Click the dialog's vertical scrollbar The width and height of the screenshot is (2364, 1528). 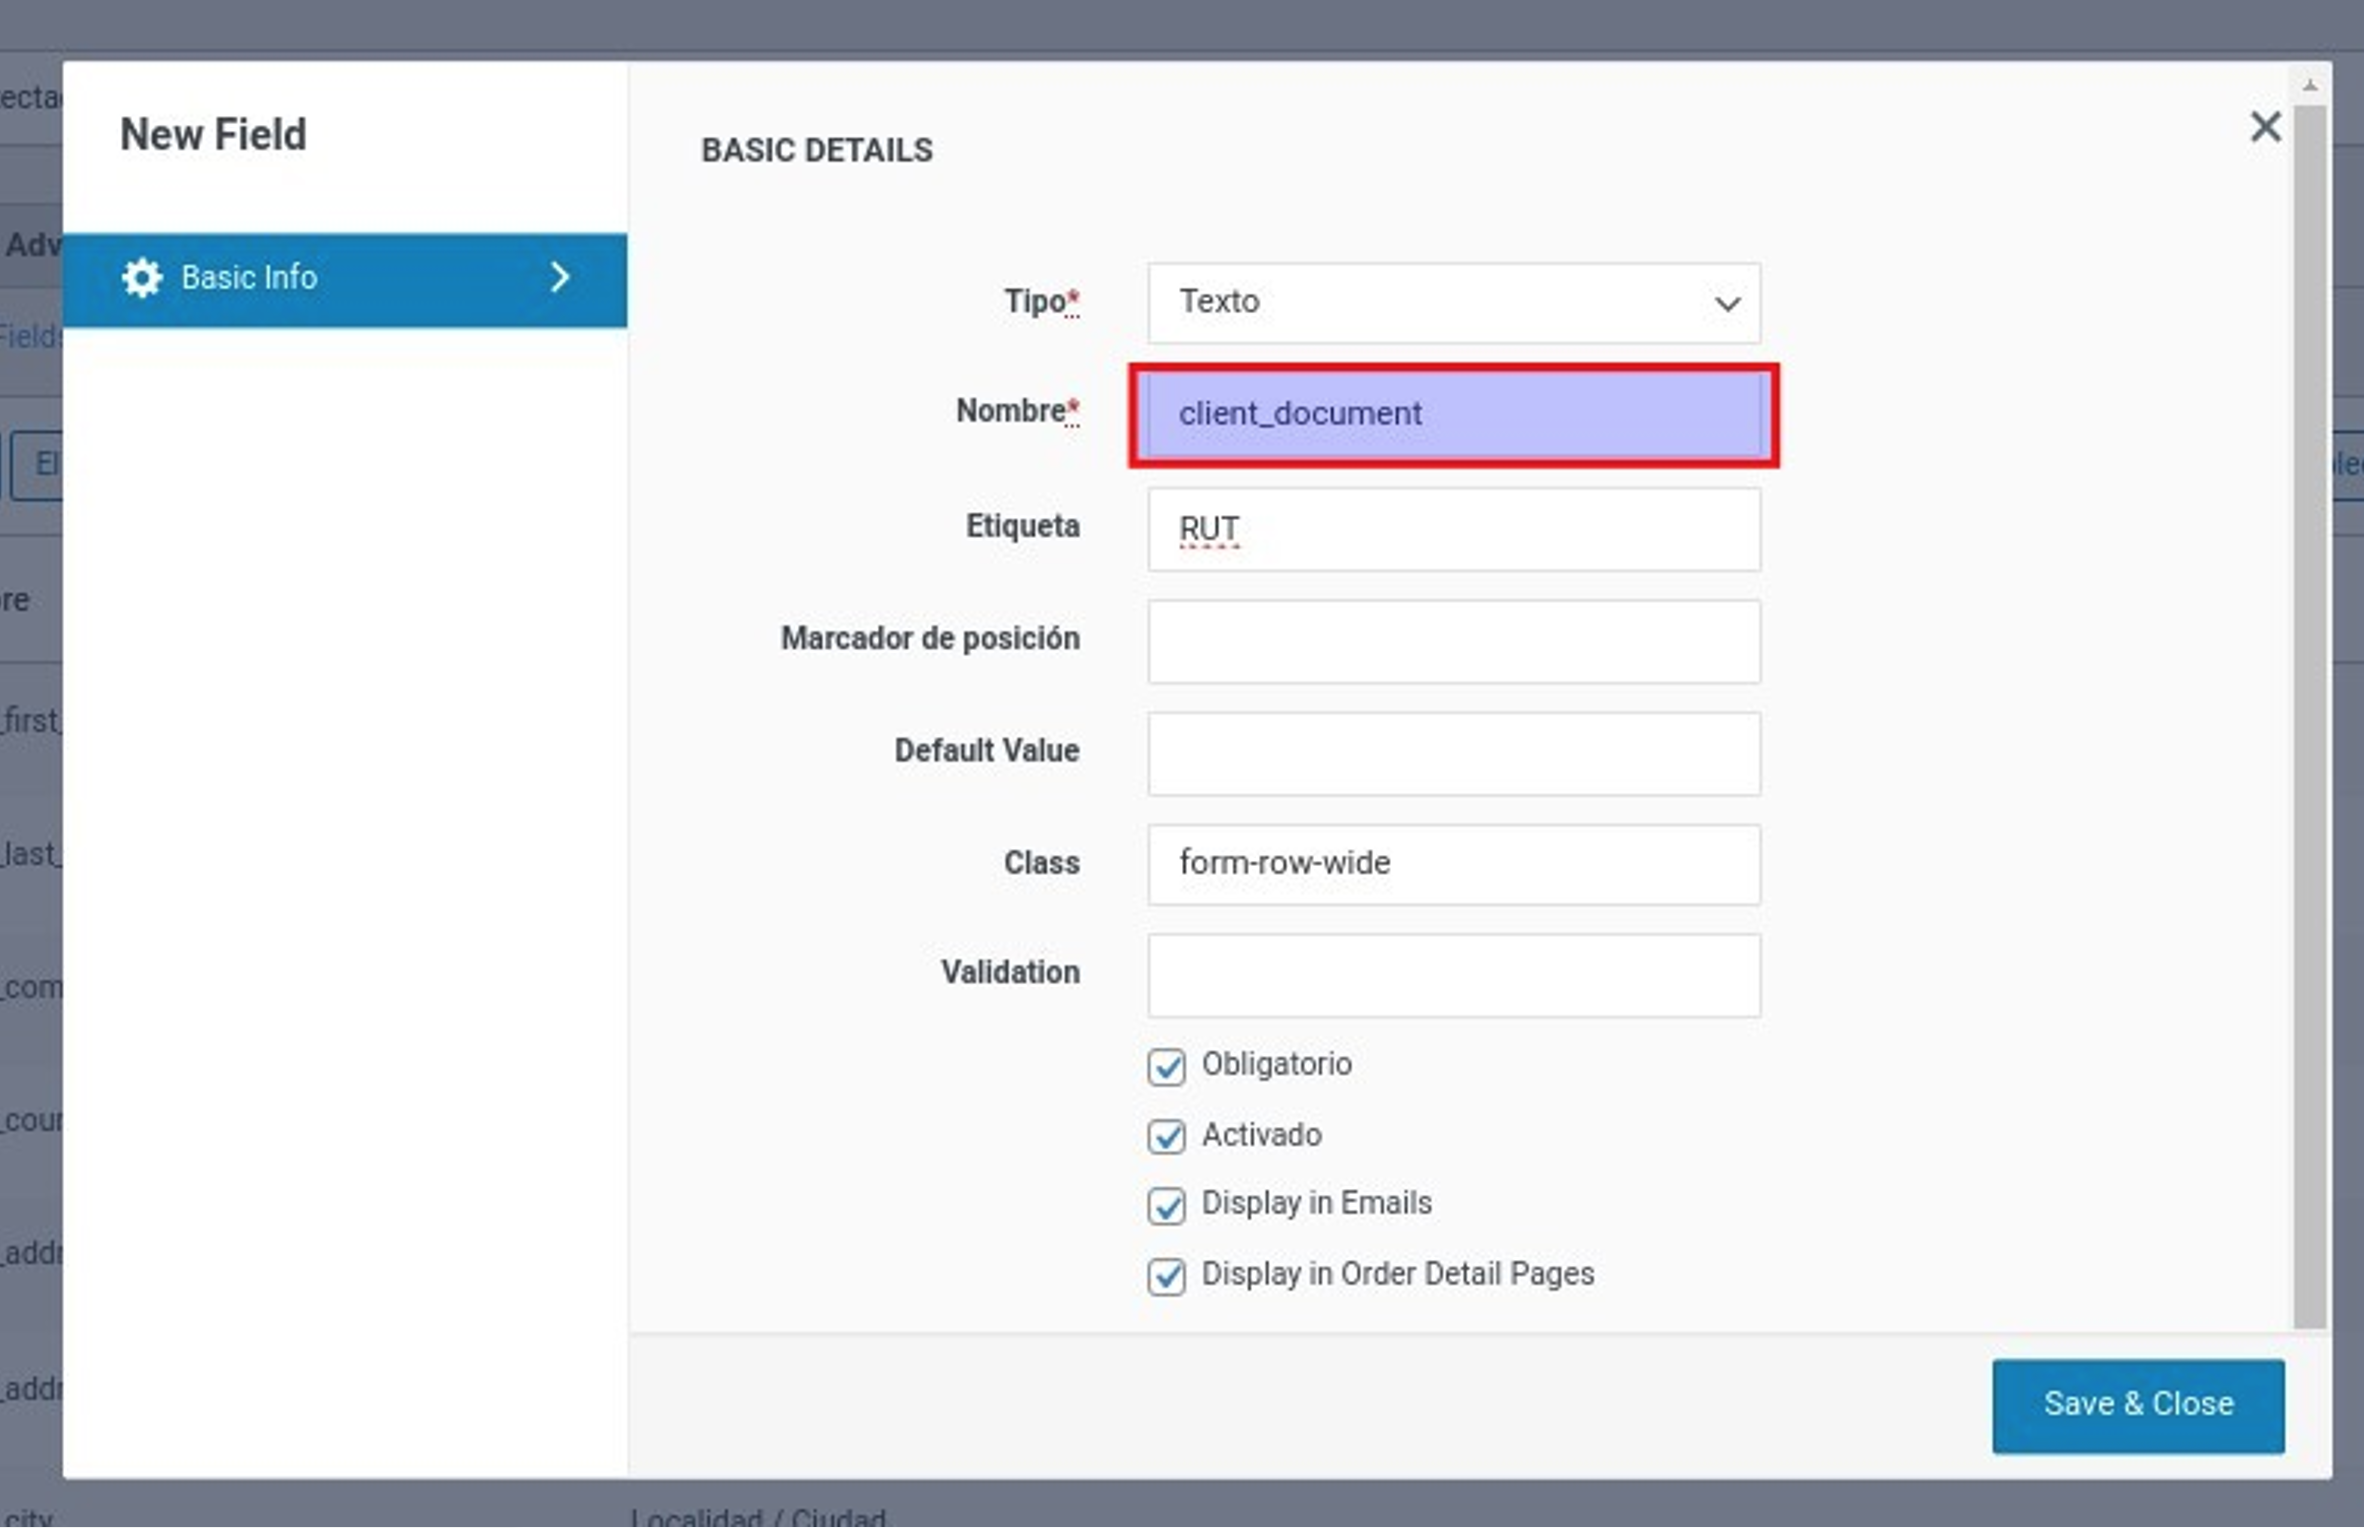2308,700
